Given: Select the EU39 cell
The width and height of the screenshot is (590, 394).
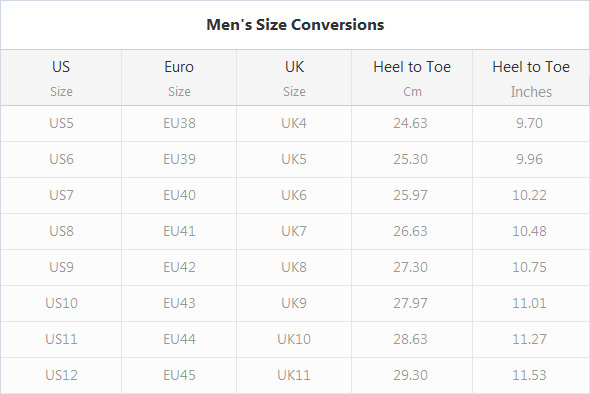Looking at the screenshot, I should 179,159.
